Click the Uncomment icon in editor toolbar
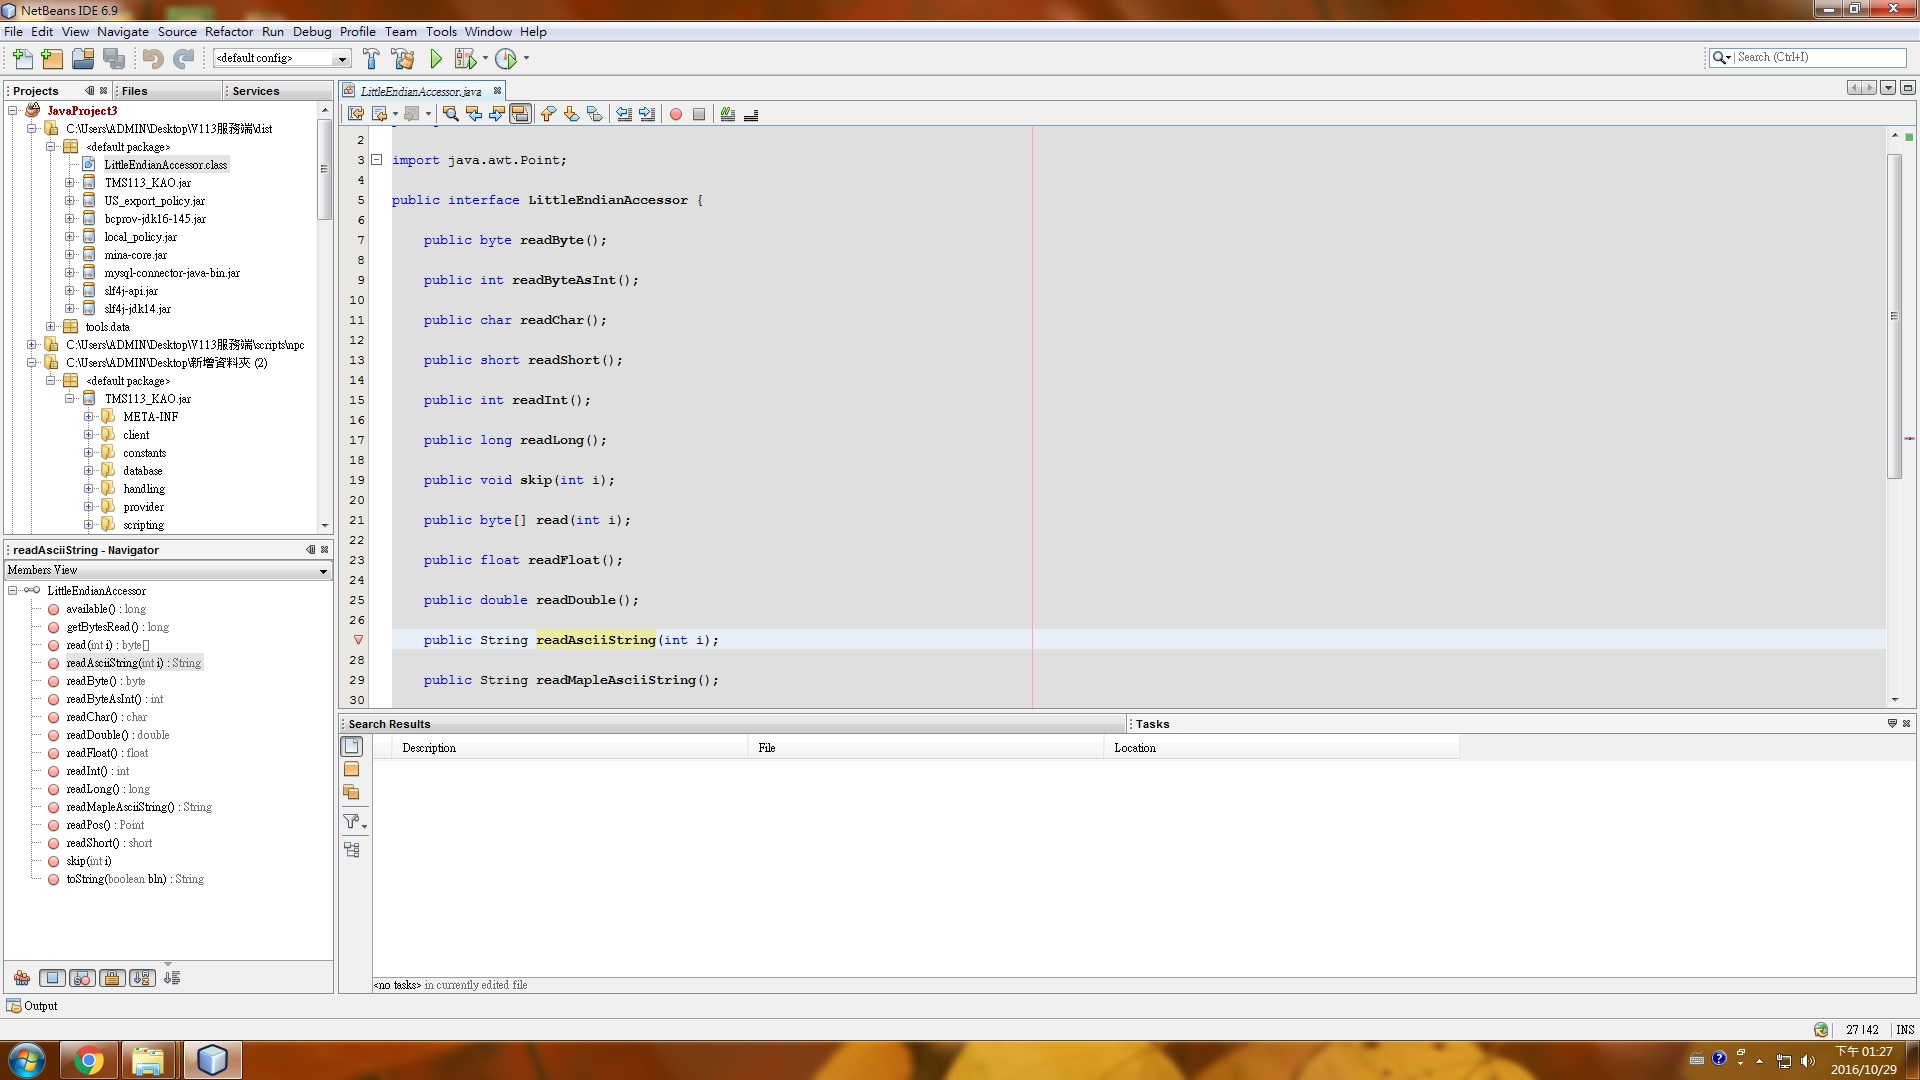The image size is (1920, 1080). tap(751, 114)
